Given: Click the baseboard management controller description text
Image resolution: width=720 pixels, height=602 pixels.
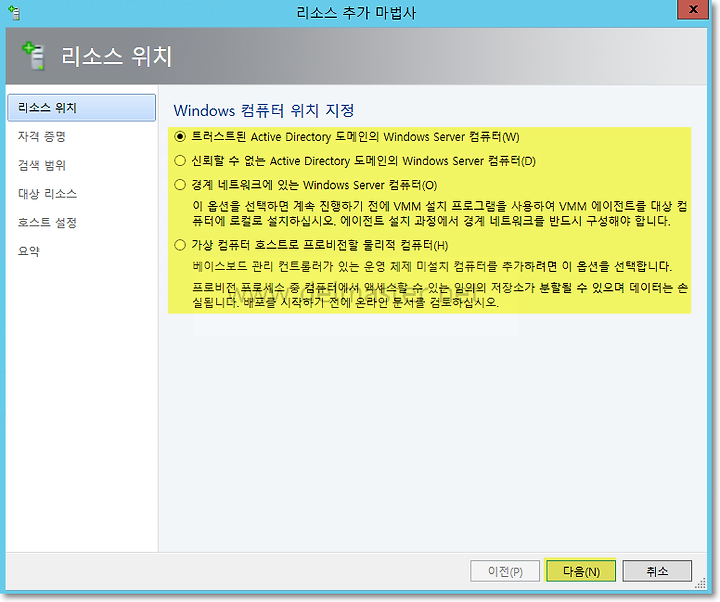Looking at the screenshot, I should click(x=432, y=266).
